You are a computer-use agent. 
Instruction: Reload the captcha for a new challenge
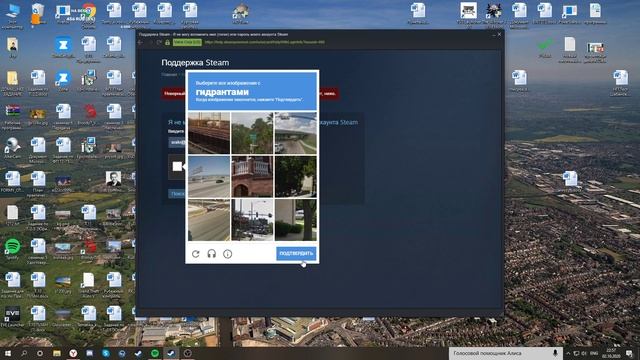click(x=196, y=254)
